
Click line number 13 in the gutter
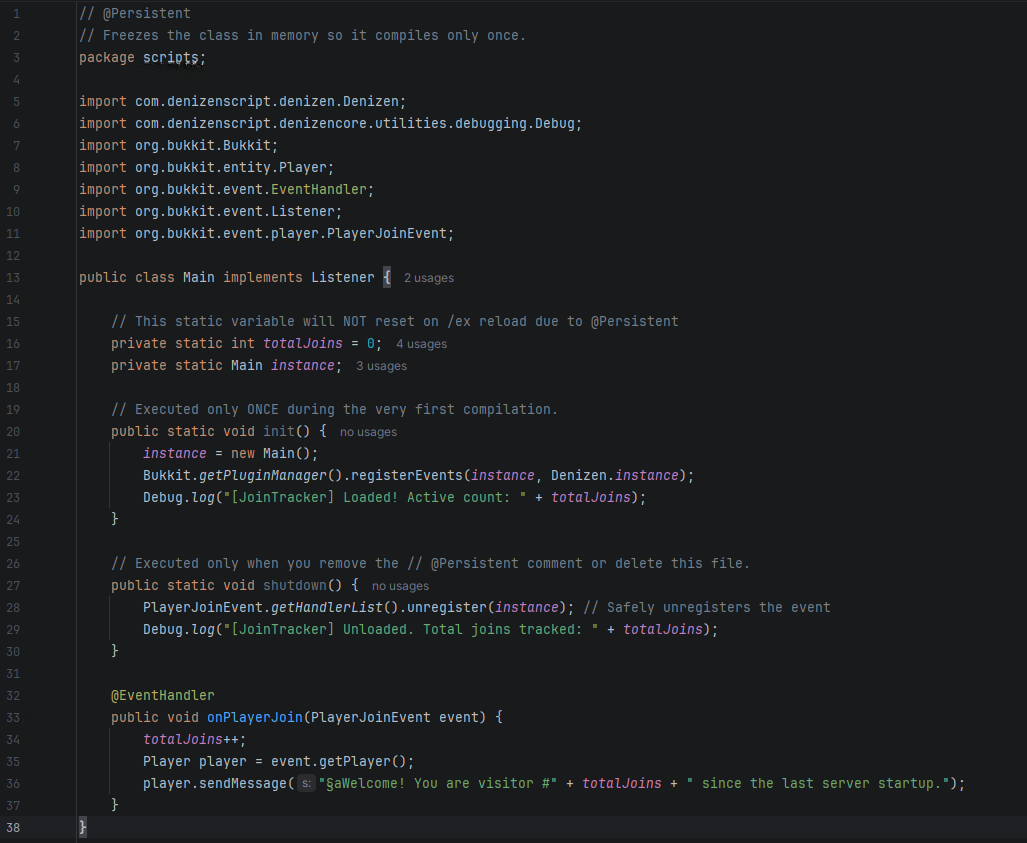point(13,278)
